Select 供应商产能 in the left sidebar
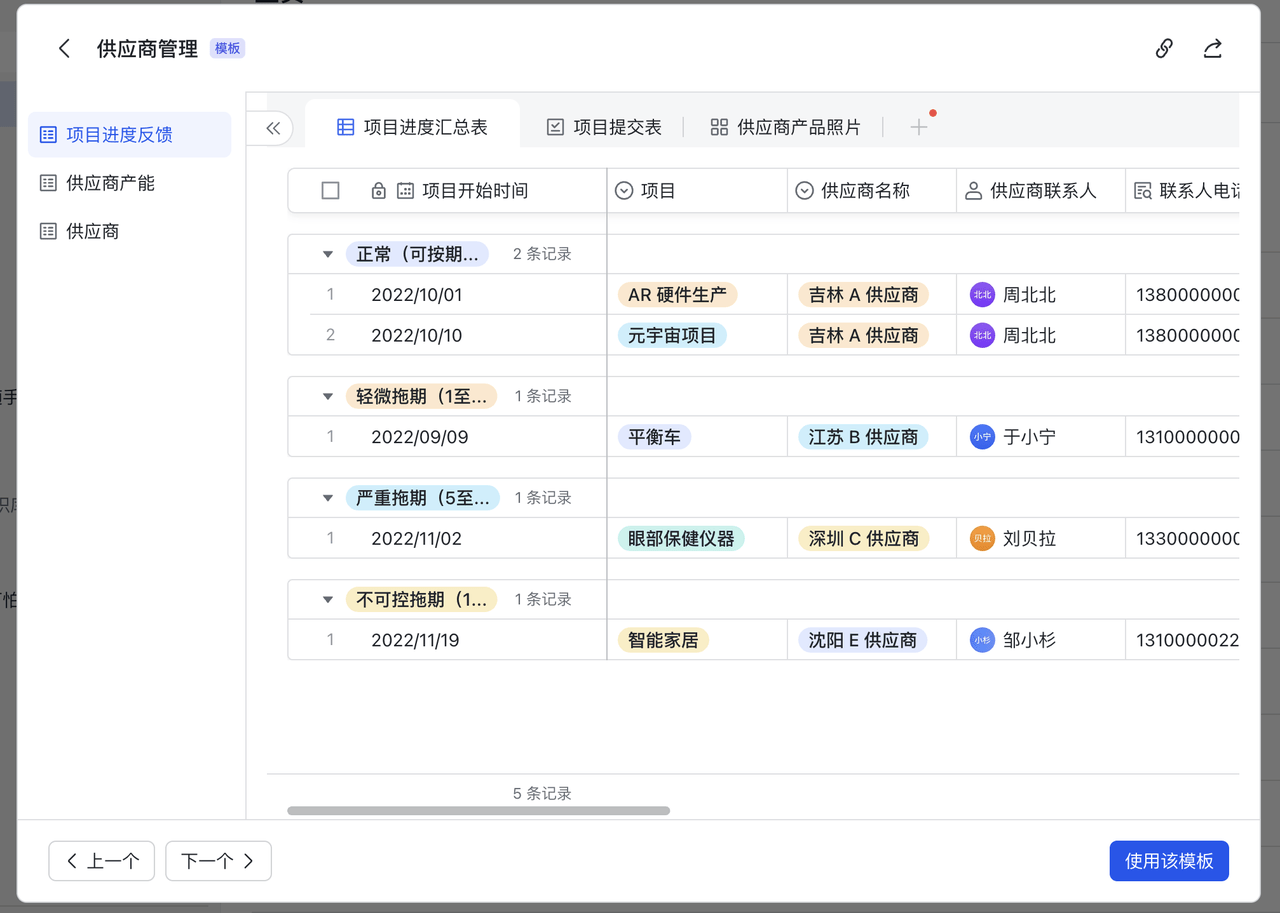 tap(110, 183)
